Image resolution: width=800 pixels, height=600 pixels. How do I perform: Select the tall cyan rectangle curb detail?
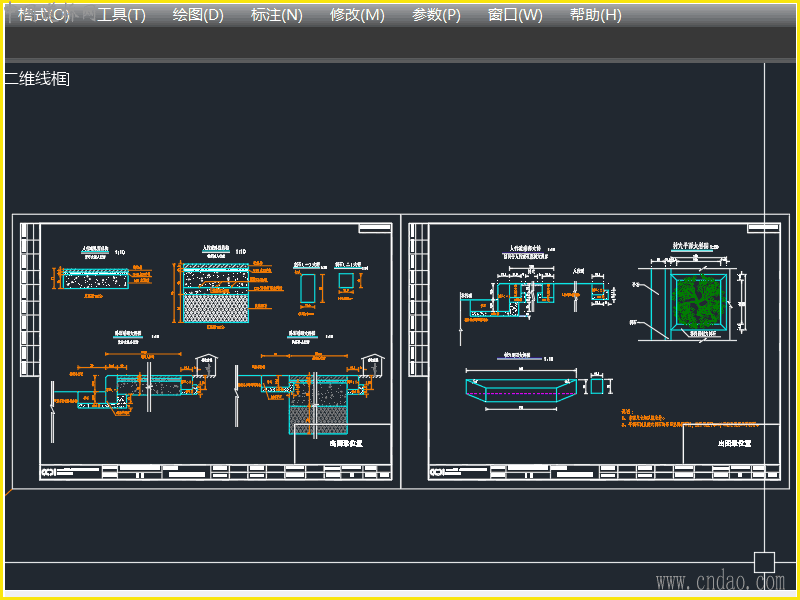(306, 290)
